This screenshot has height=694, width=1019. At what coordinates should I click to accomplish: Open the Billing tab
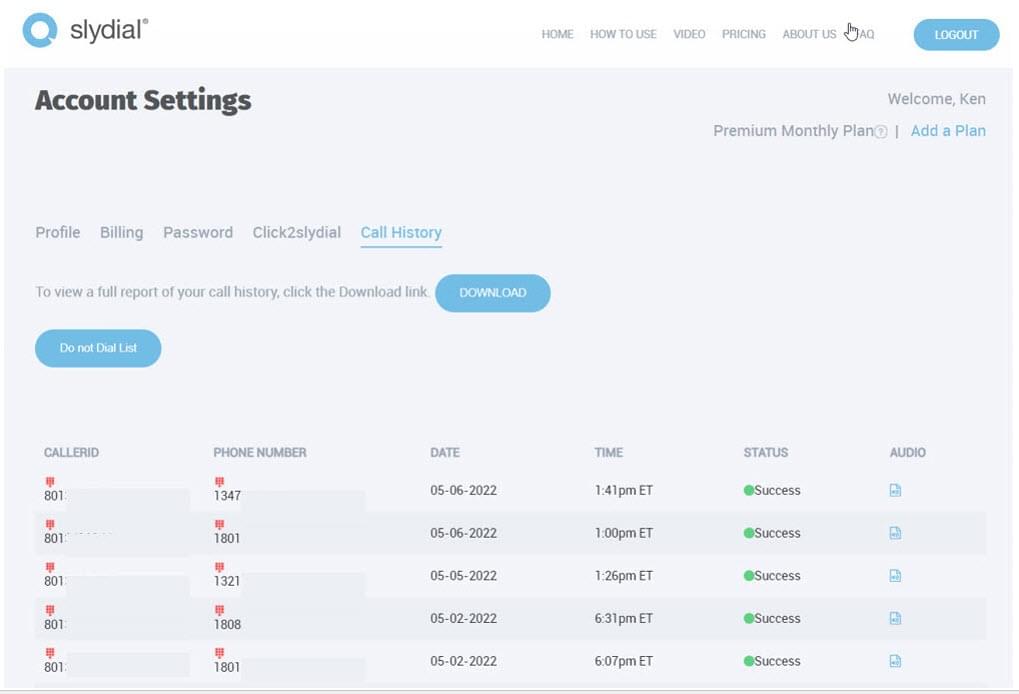tap(121, 232)
